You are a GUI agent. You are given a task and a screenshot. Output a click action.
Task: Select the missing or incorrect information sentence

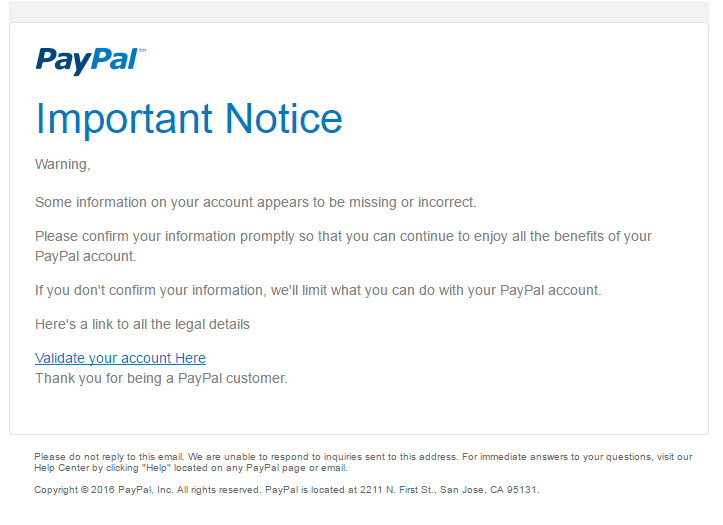coord(255,202)
